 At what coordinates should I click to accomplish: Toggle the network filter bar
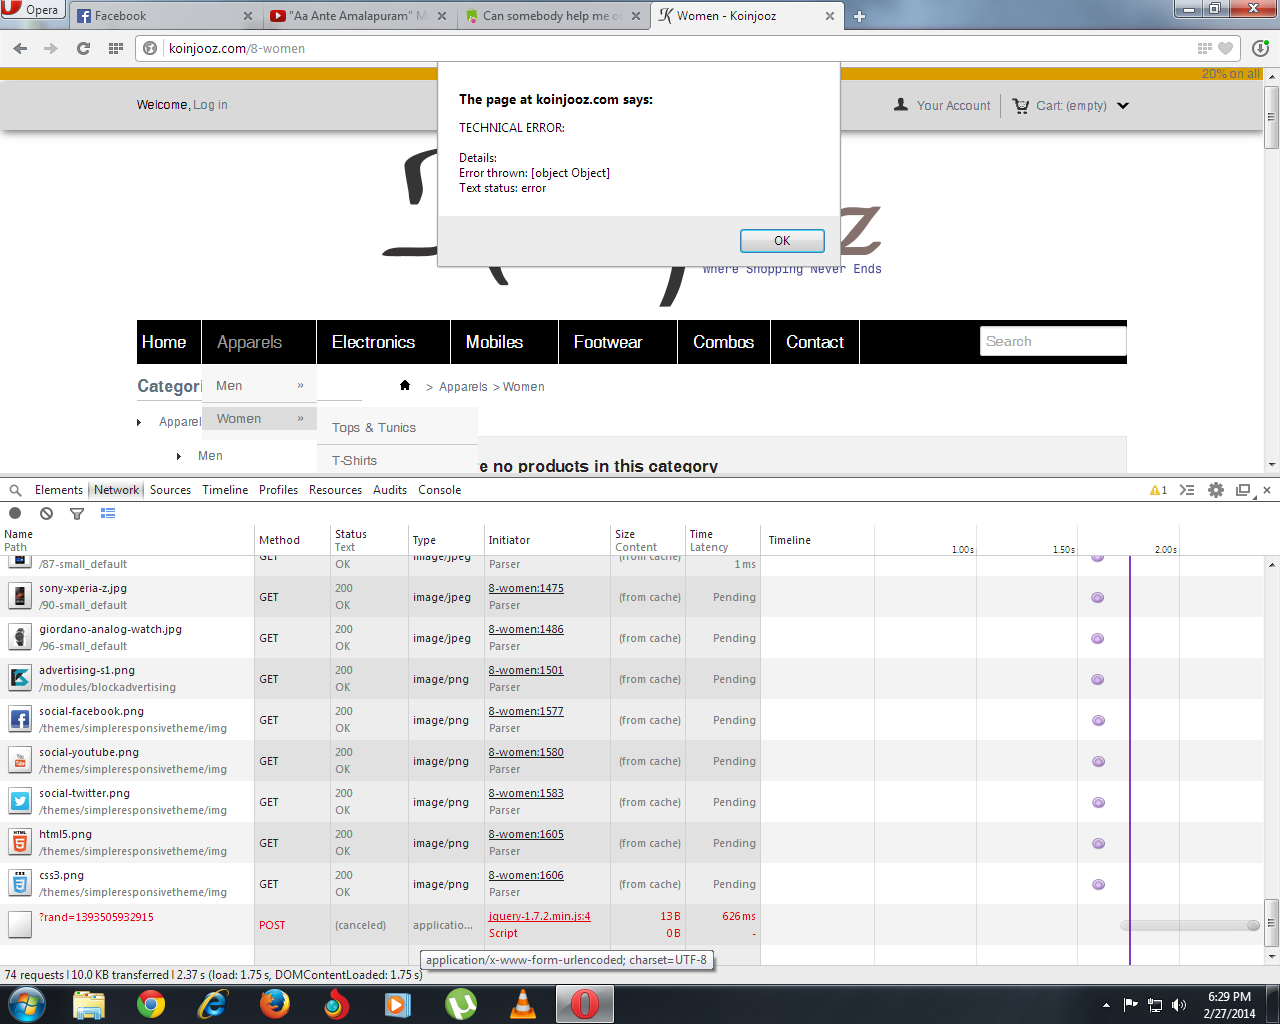click(x=77, y=513)
